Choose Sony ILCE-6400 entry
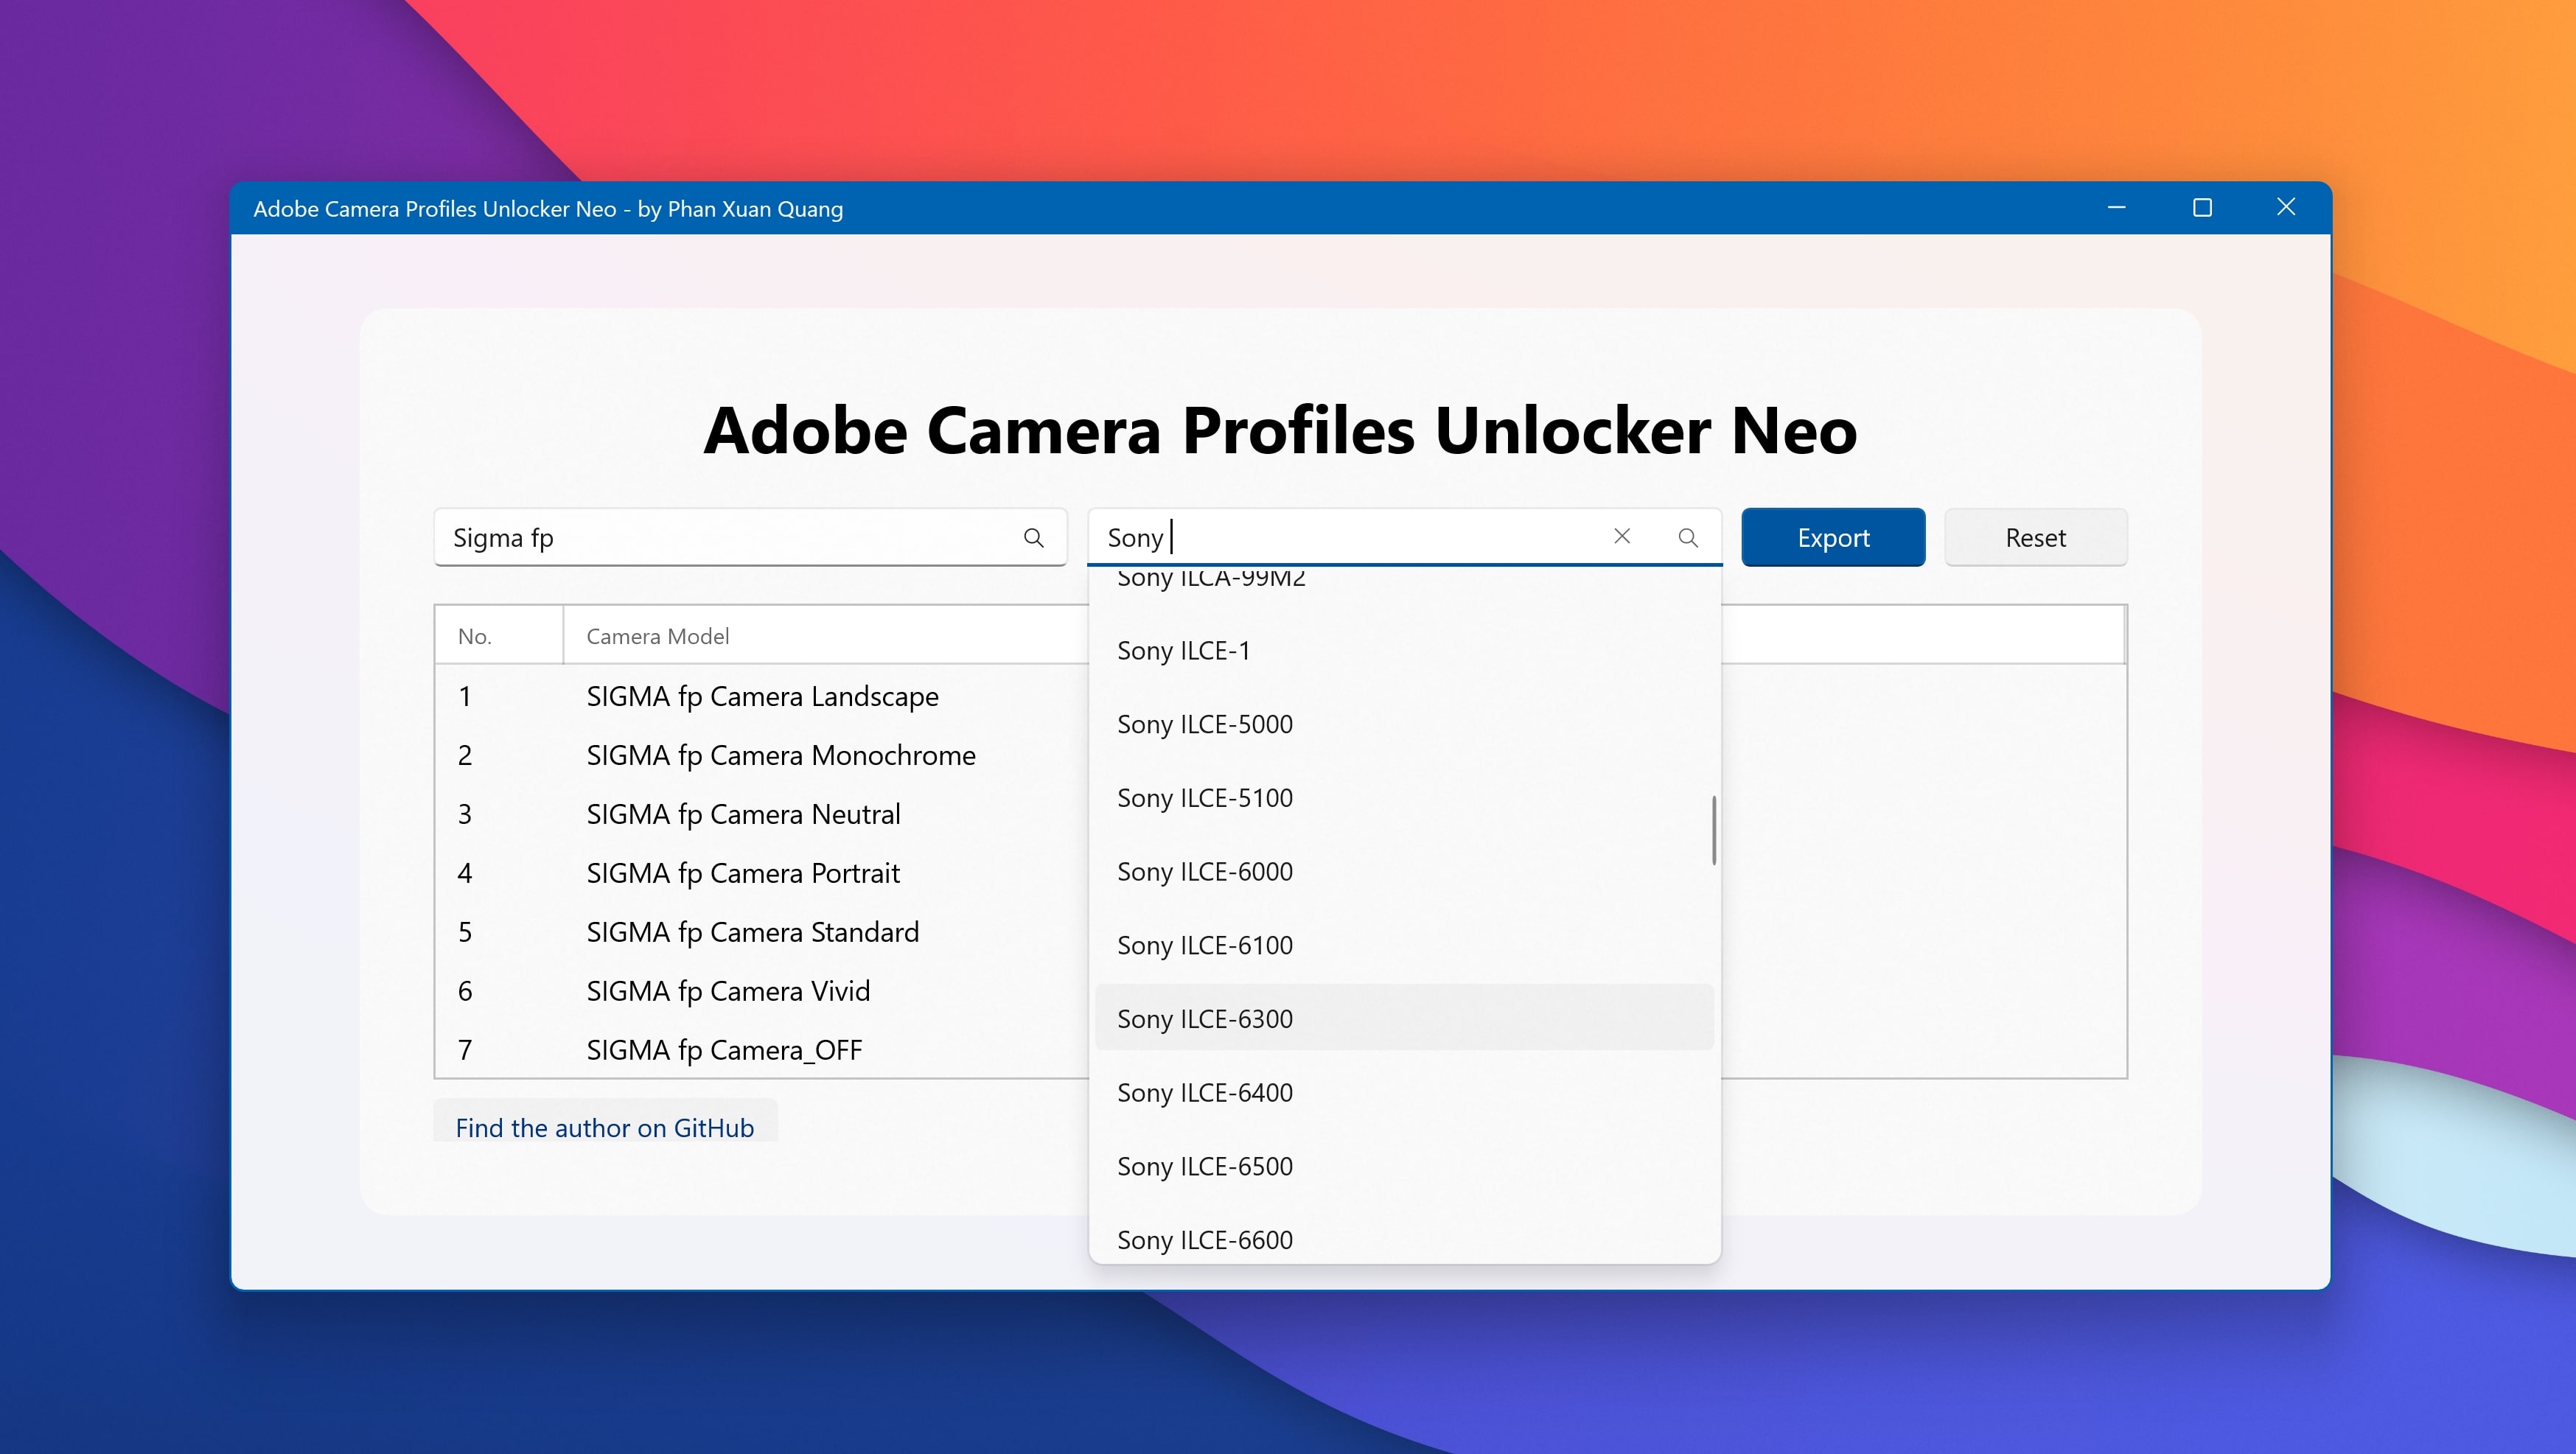 (1204, 1093)
